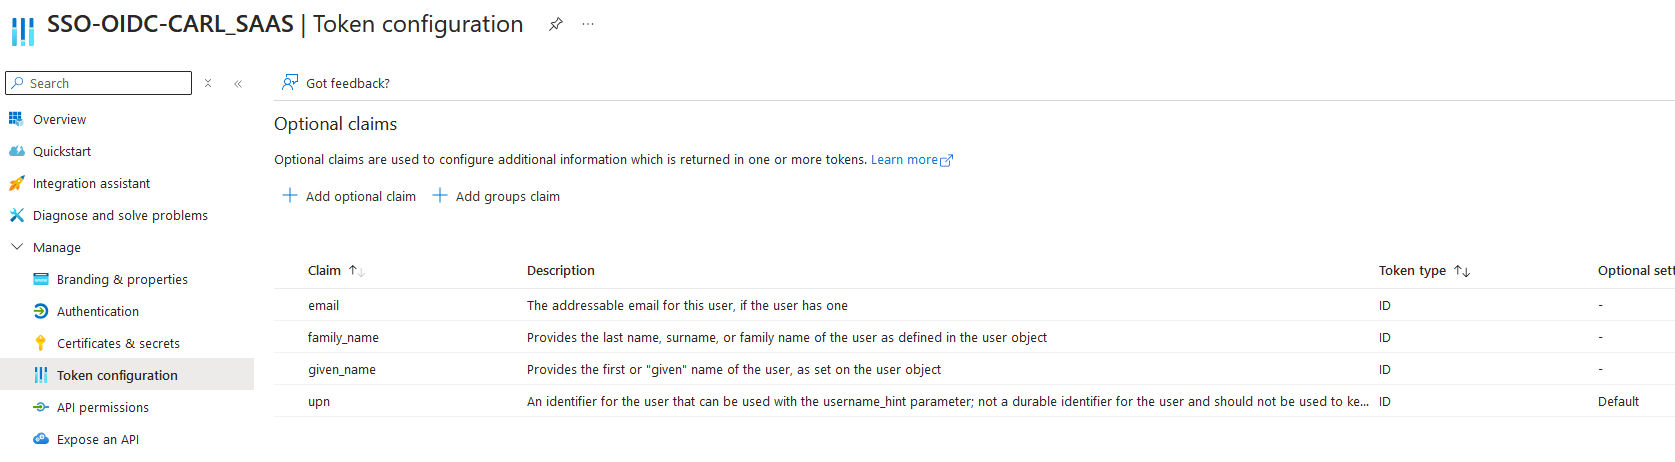Click the Add optional claim plus icon
The height and width of the screenshot is (462, 1675).
point(290,195)
